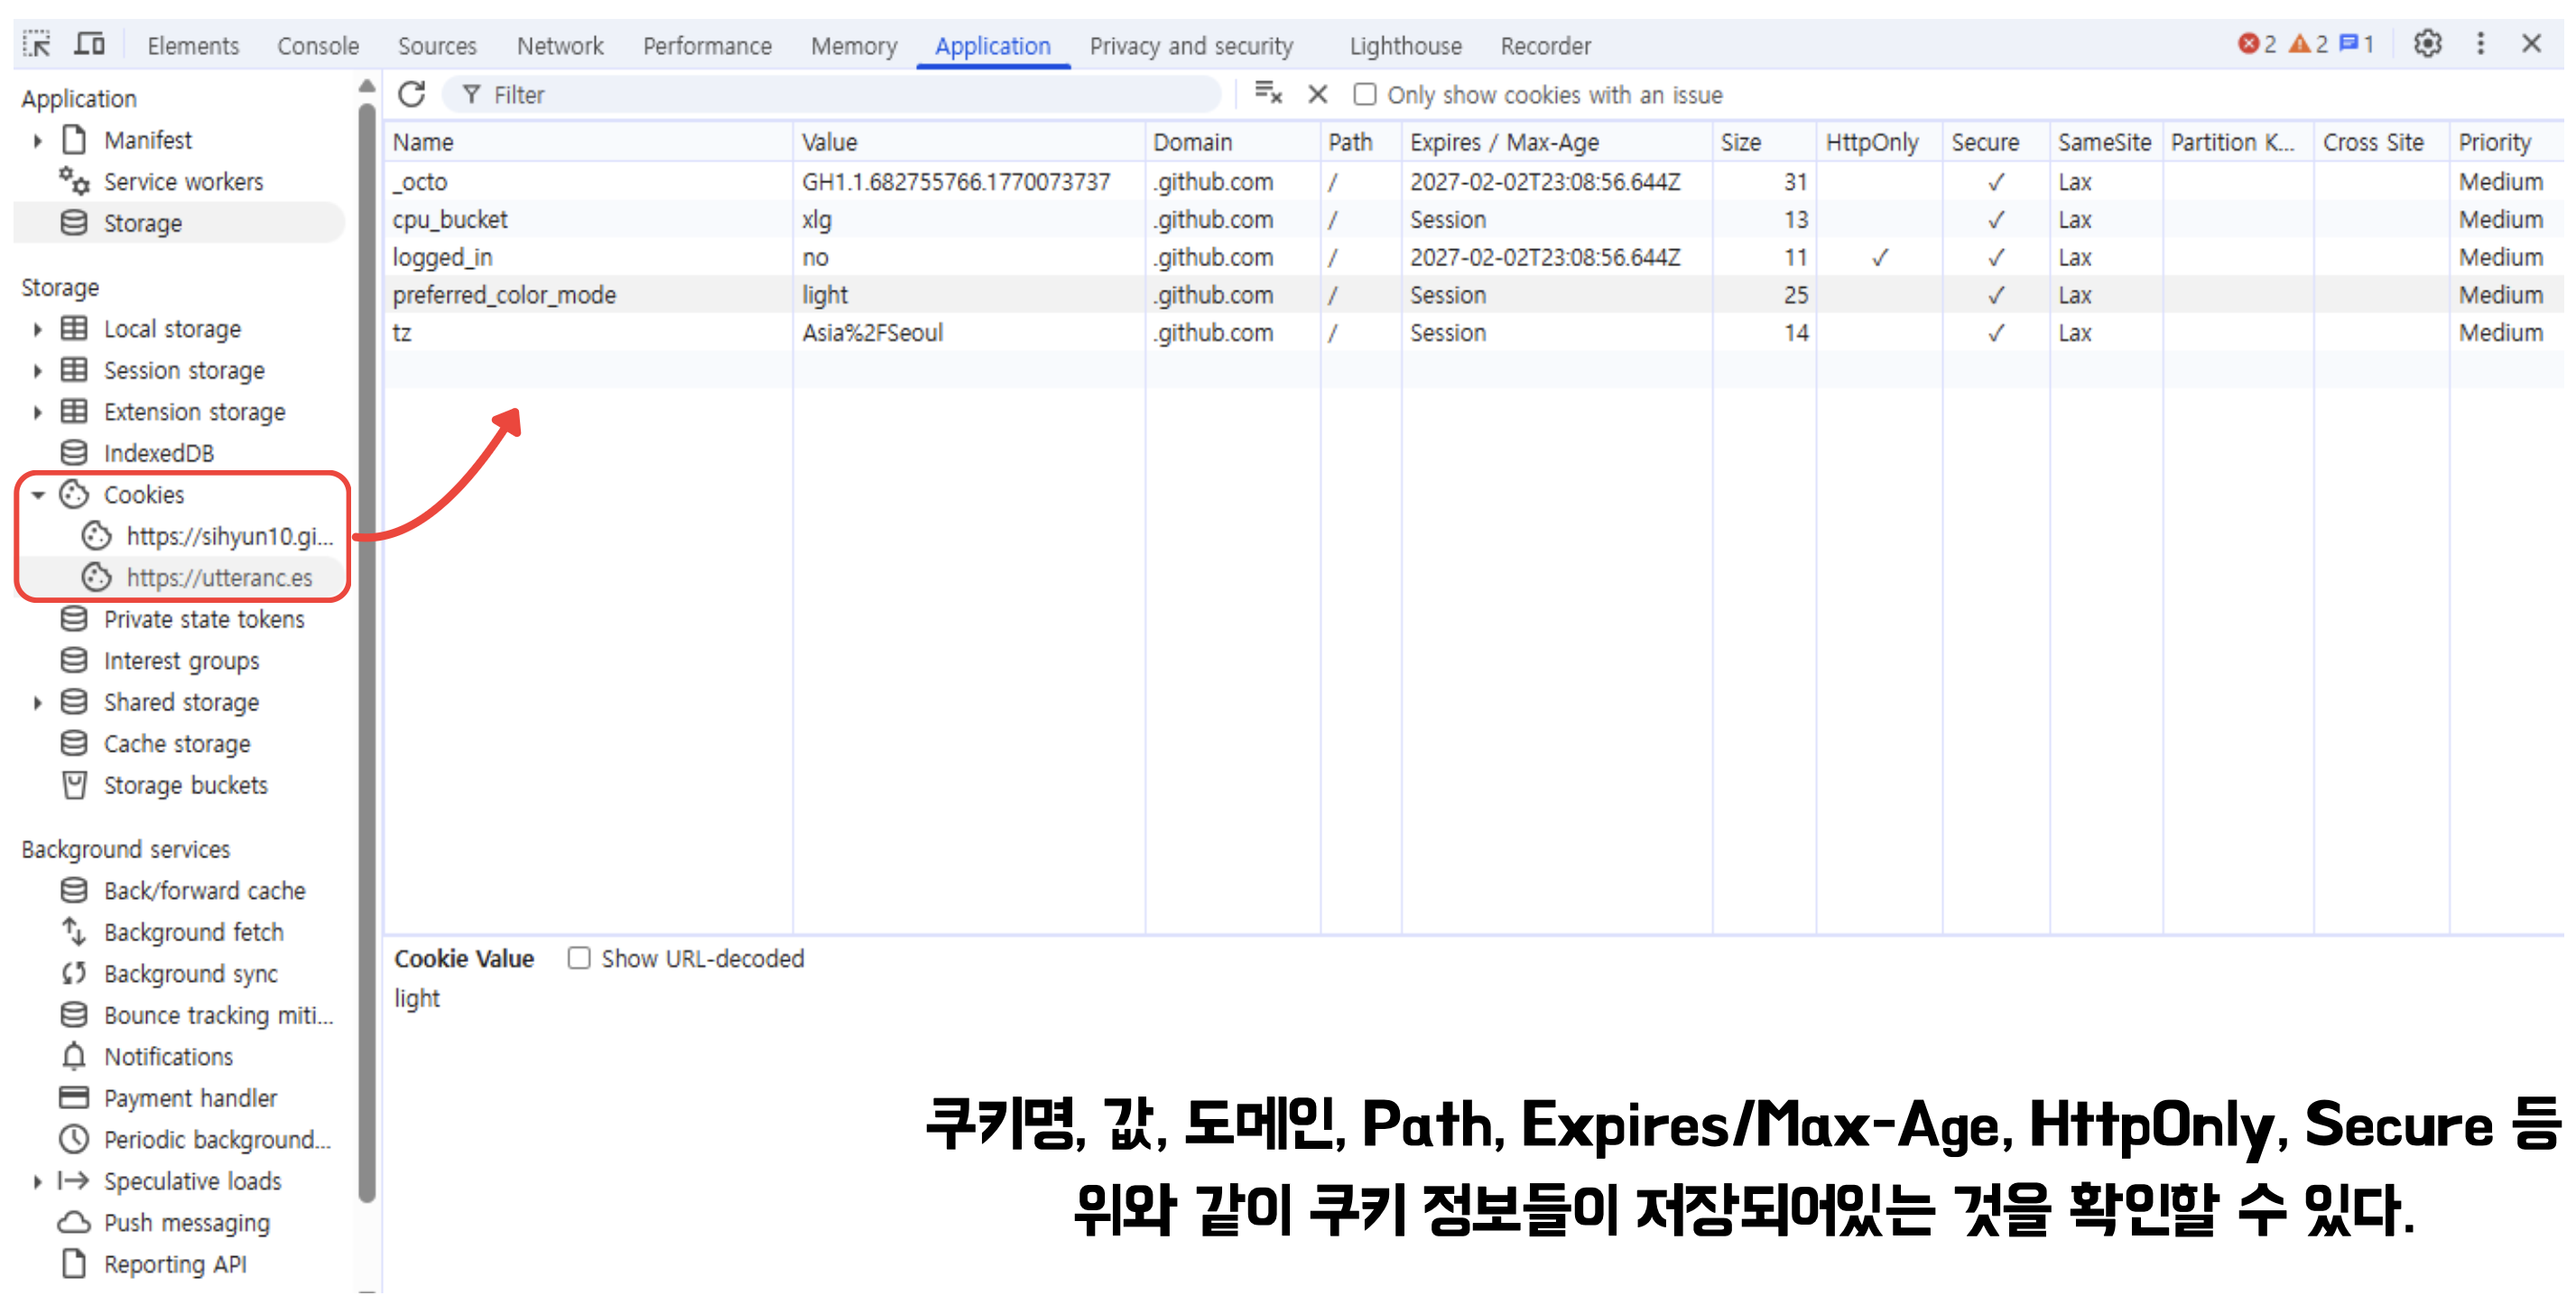
Task: Select the https://utteranc.es cookie origin
Action: tap(218, 578)
